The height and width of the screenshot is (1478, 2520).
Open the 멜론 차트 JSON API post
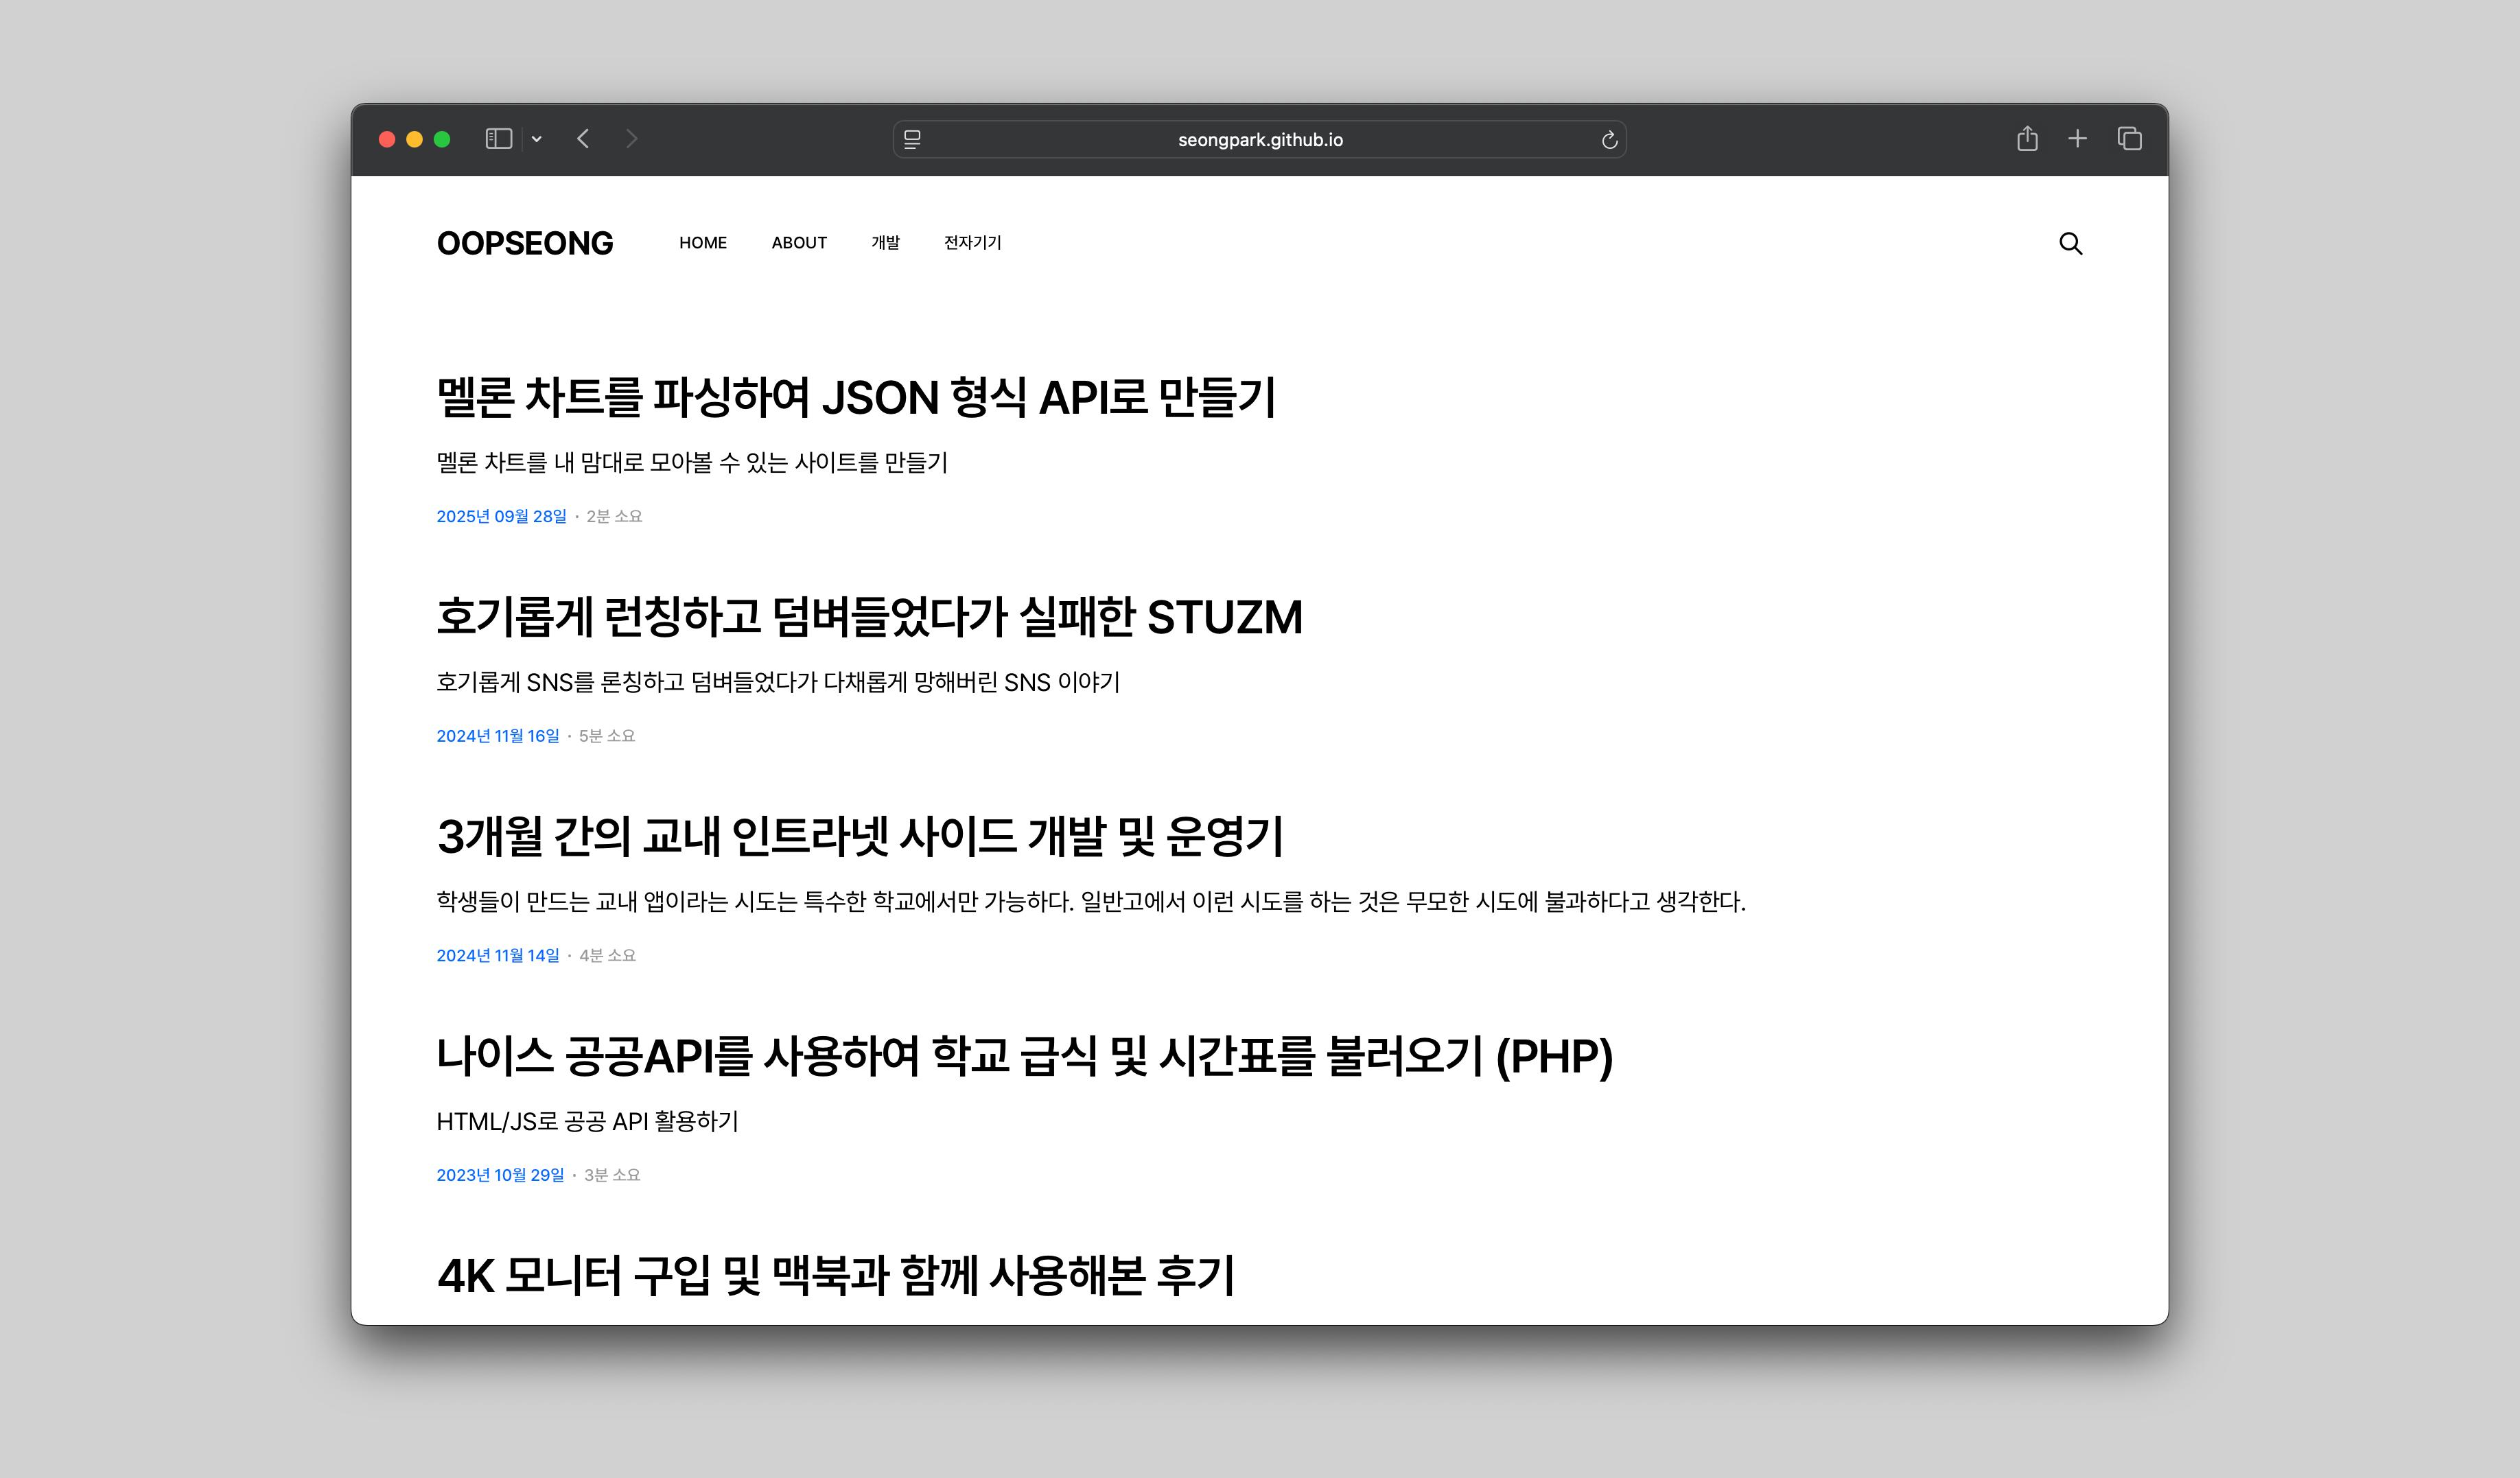tap(856, 397)
